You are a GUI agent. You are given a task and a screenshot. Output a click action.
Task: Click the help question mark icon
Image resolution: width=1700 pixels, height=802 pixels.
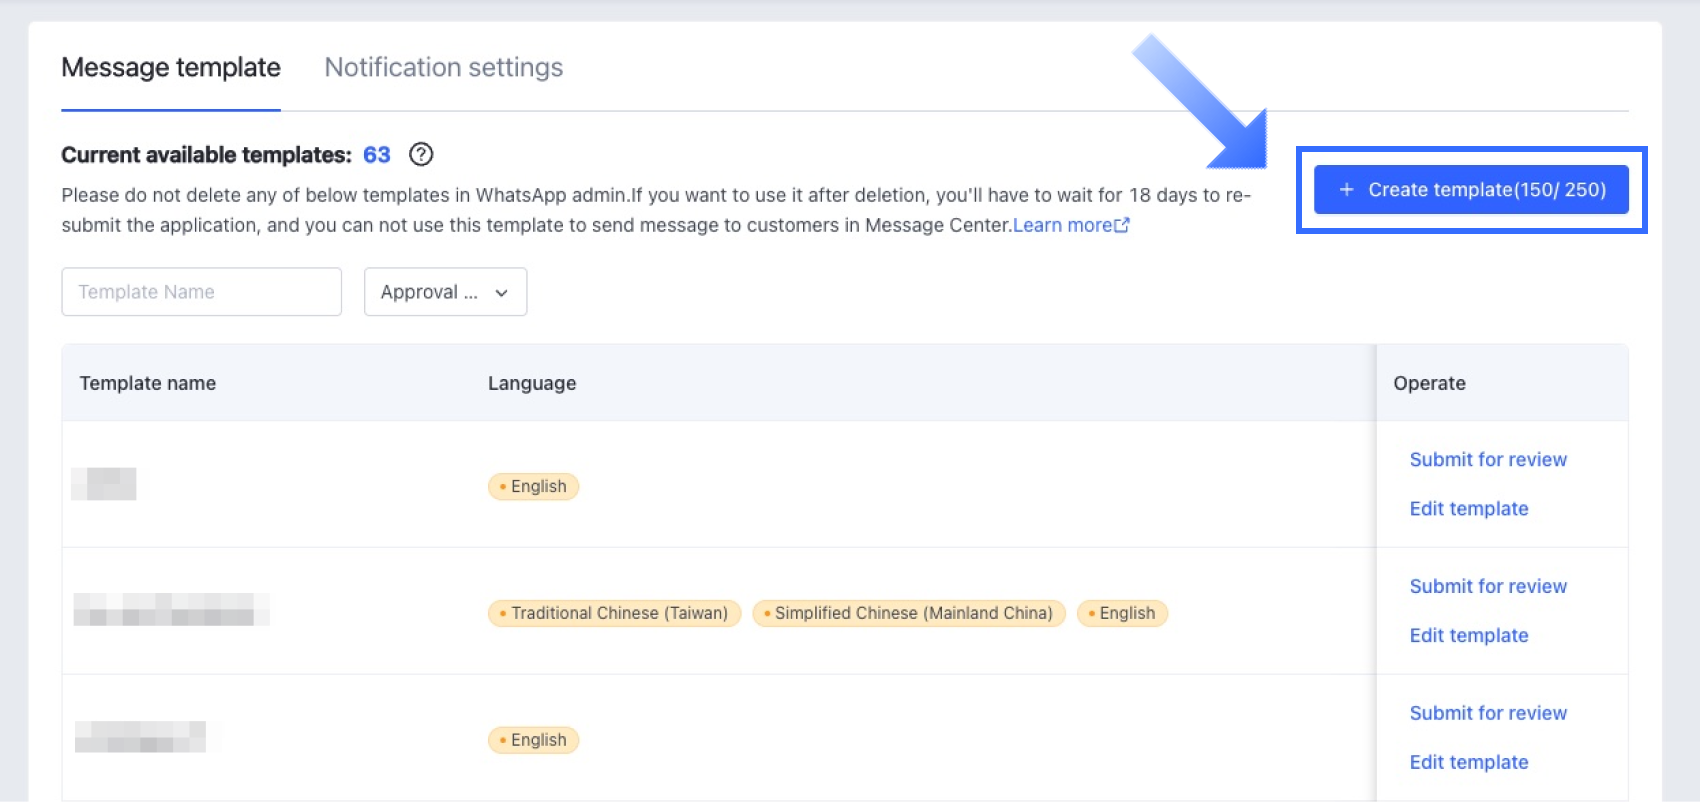[x=421, y=154]
